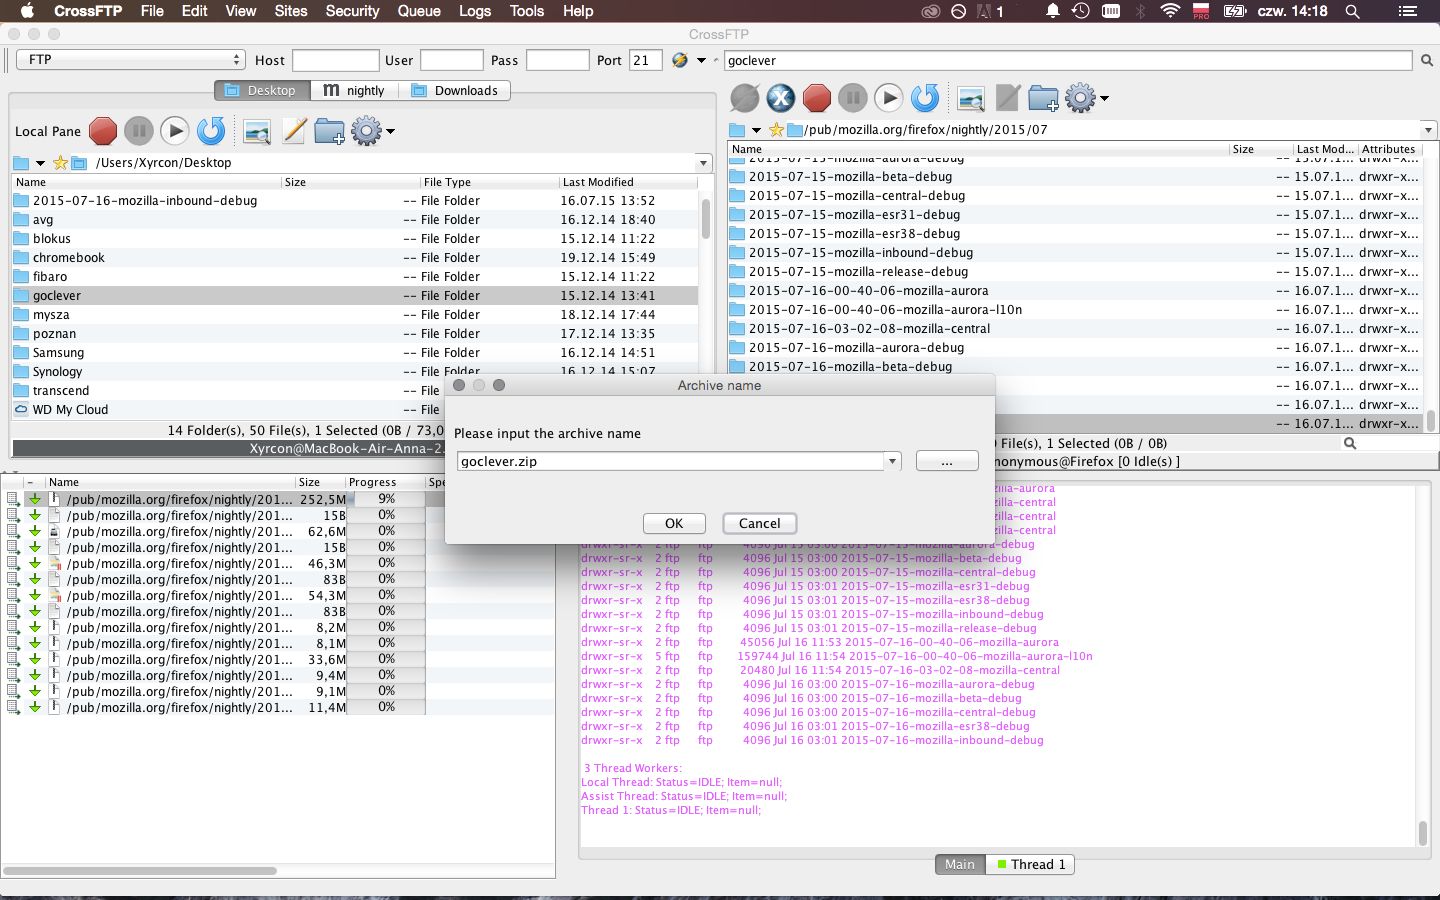Viewport: 1440px width, 900px height.
Task: Open the Sites menu
Action: (291, 11)
